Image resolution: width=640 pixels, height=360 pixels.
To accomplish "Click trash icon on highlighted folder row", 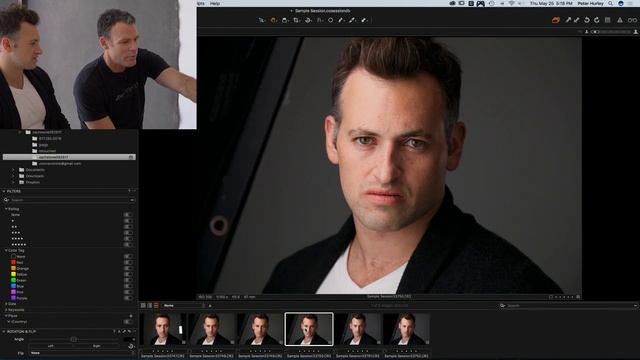I will click(x=131, y=157).
